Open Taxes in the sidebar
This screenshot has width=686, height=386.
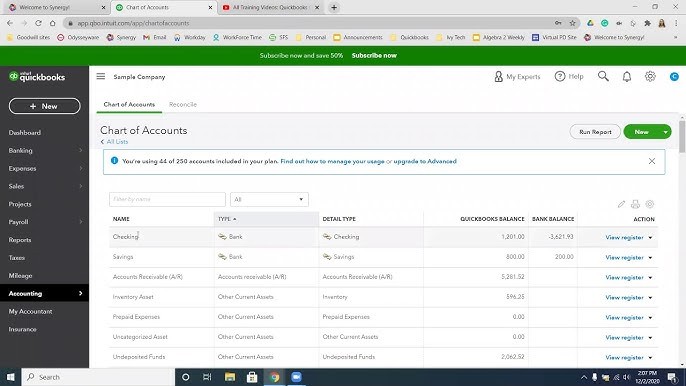pyautogui.click(x=17, y=258)
